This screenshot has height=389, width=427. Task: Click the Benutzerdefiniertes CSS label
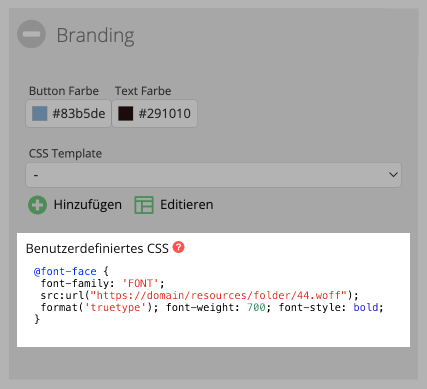pyautogui.click(x=97, y=249)
